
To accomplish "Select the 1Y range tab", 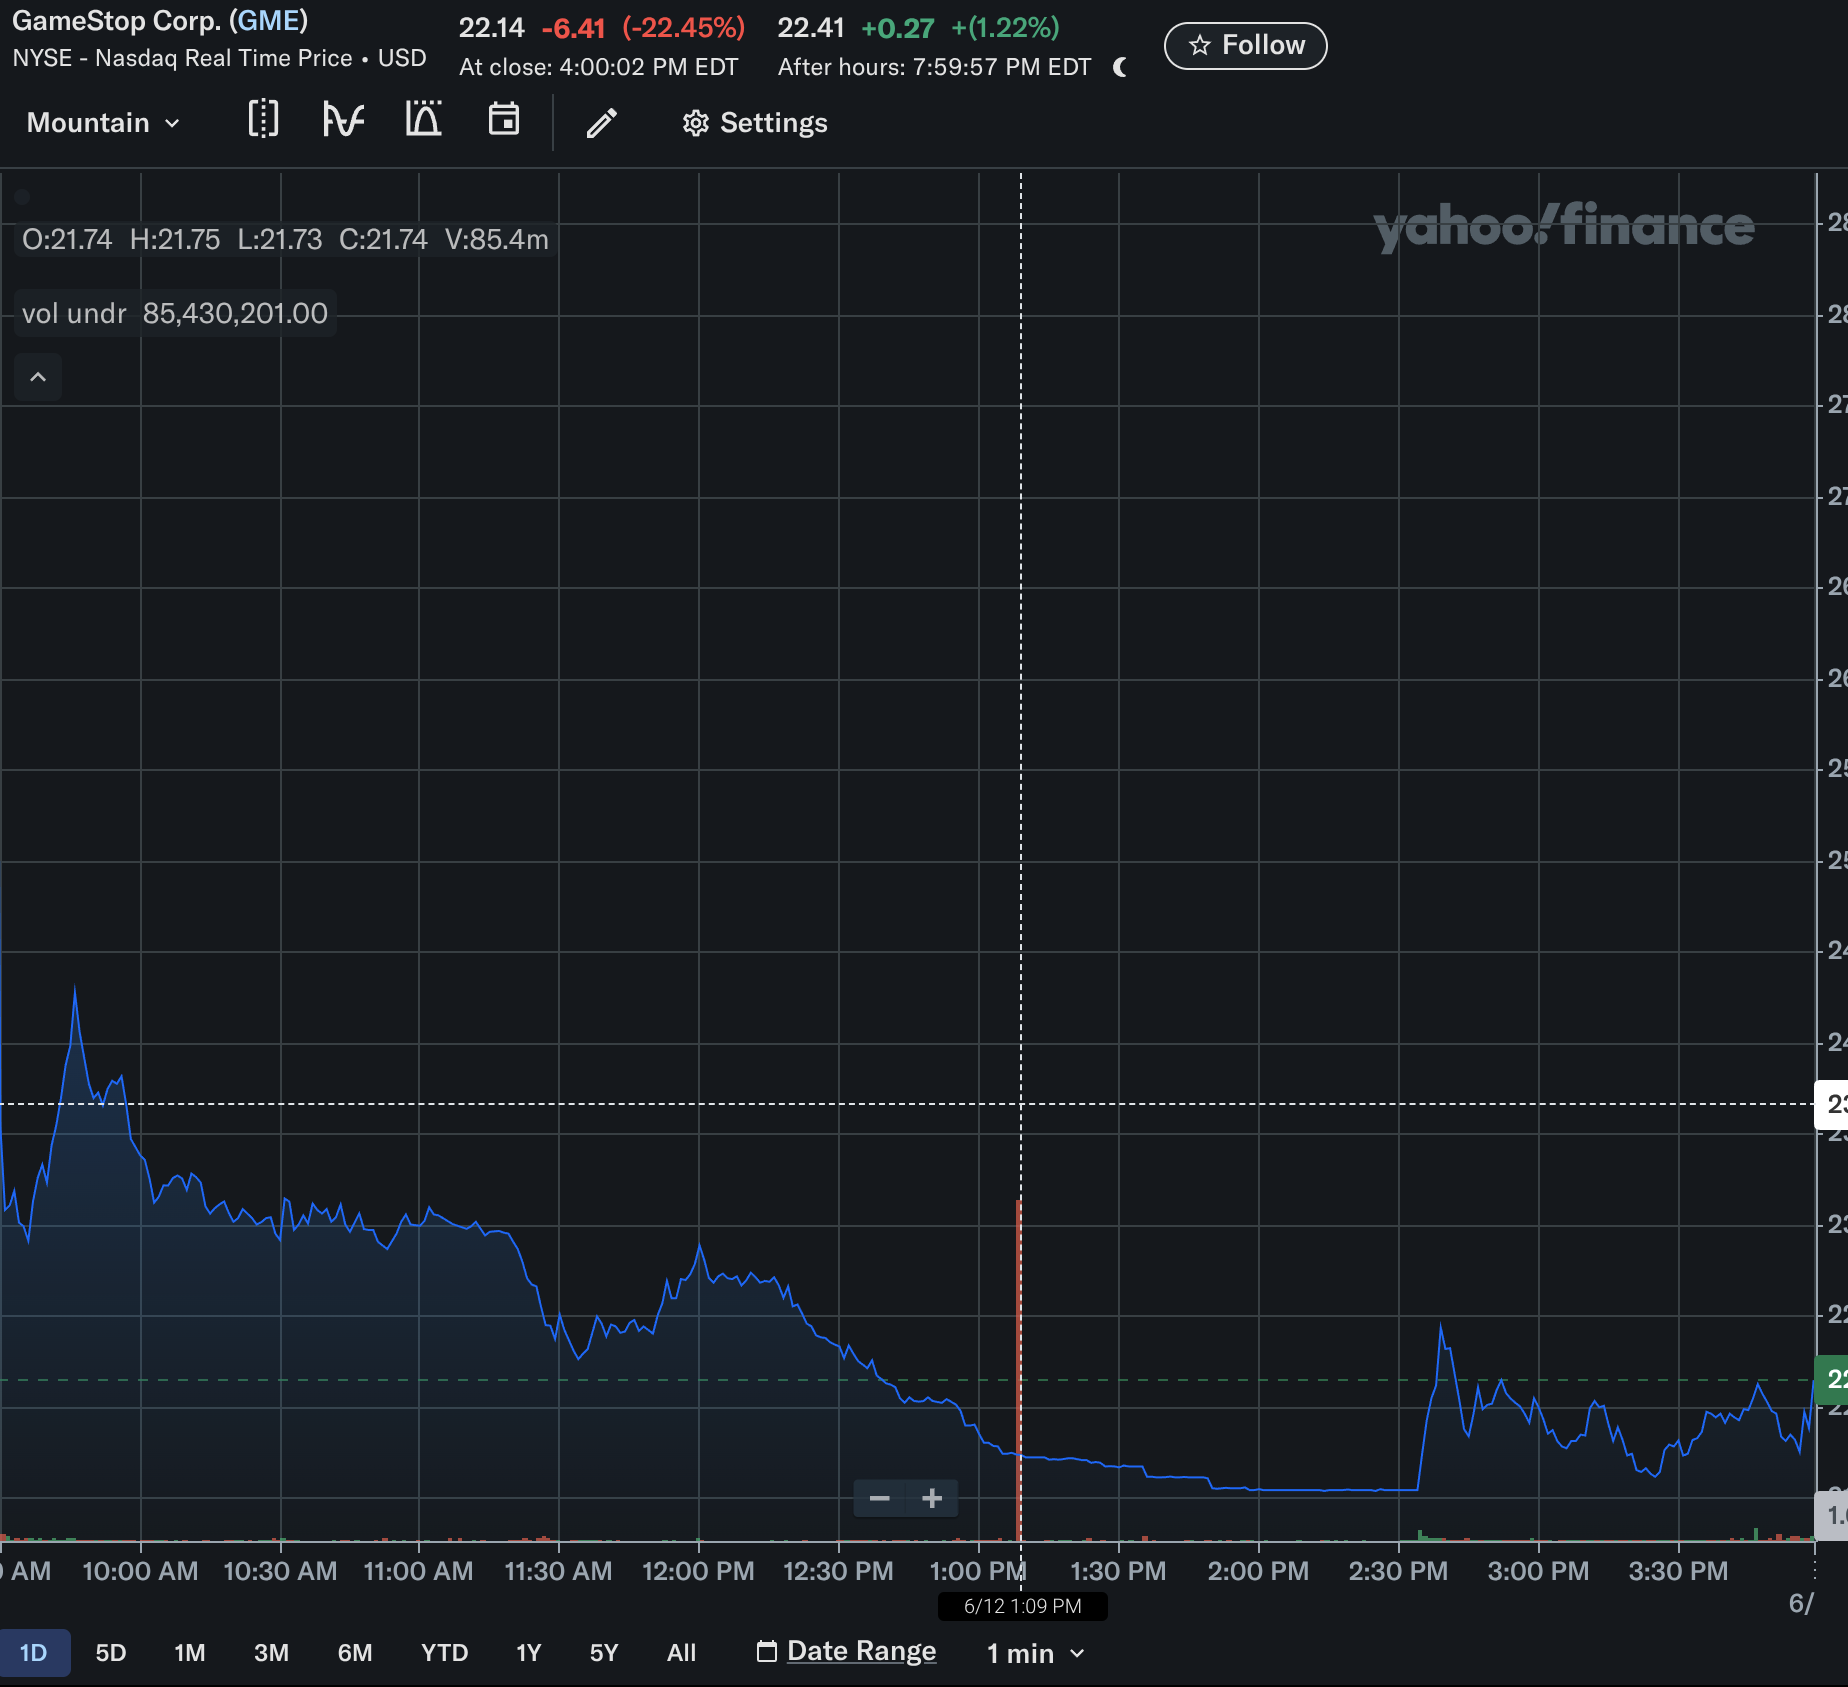I will pyautogui.click(x=528, y=1652).
